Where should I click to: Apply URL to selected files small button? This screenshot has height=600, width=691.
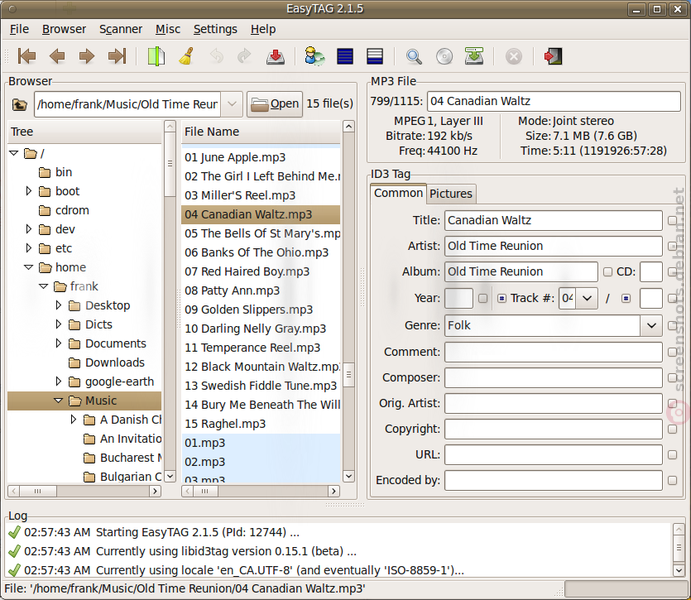672,455
